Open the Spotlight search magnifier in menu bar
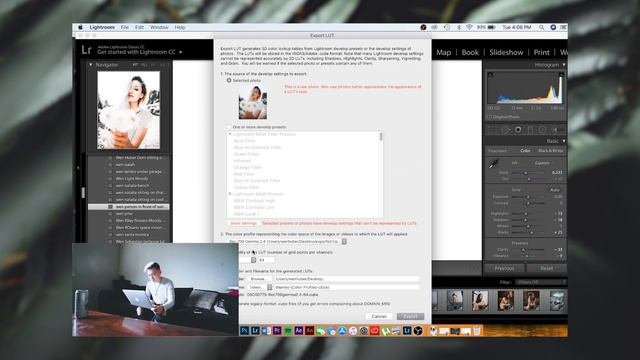 pos(541,27)
